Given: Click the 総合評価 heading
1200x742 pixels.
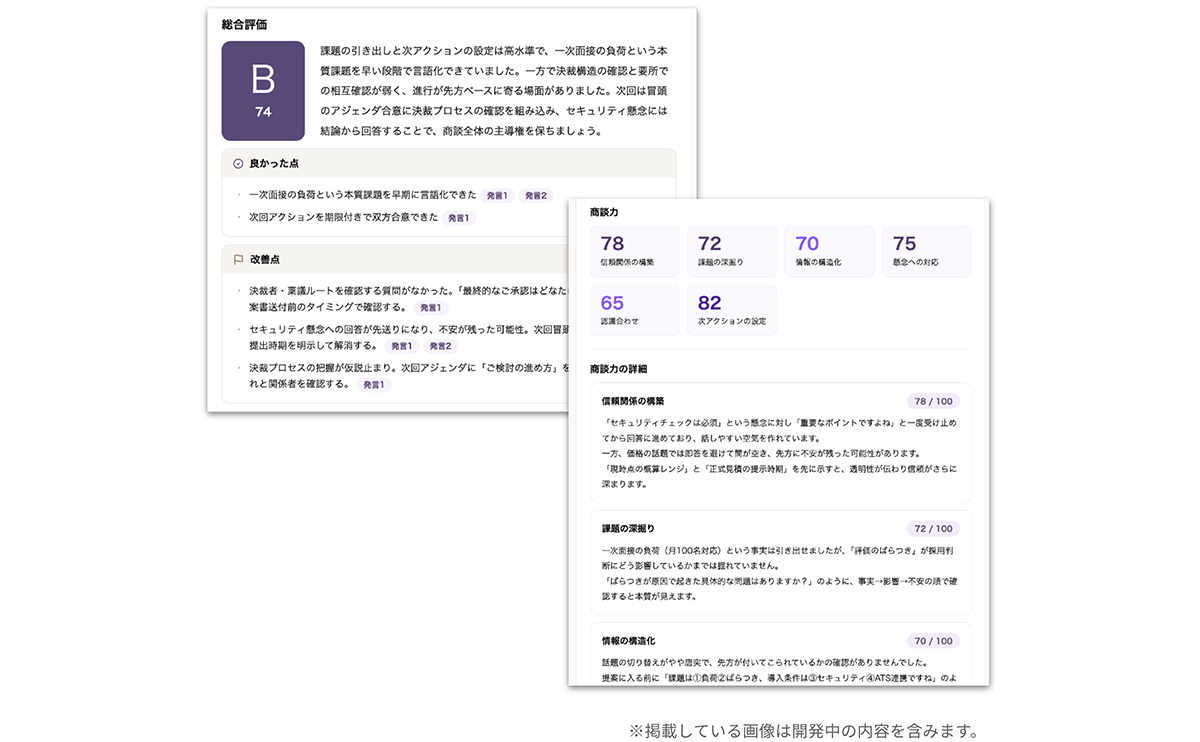Looking at the screenshot, I should (244, 24).
